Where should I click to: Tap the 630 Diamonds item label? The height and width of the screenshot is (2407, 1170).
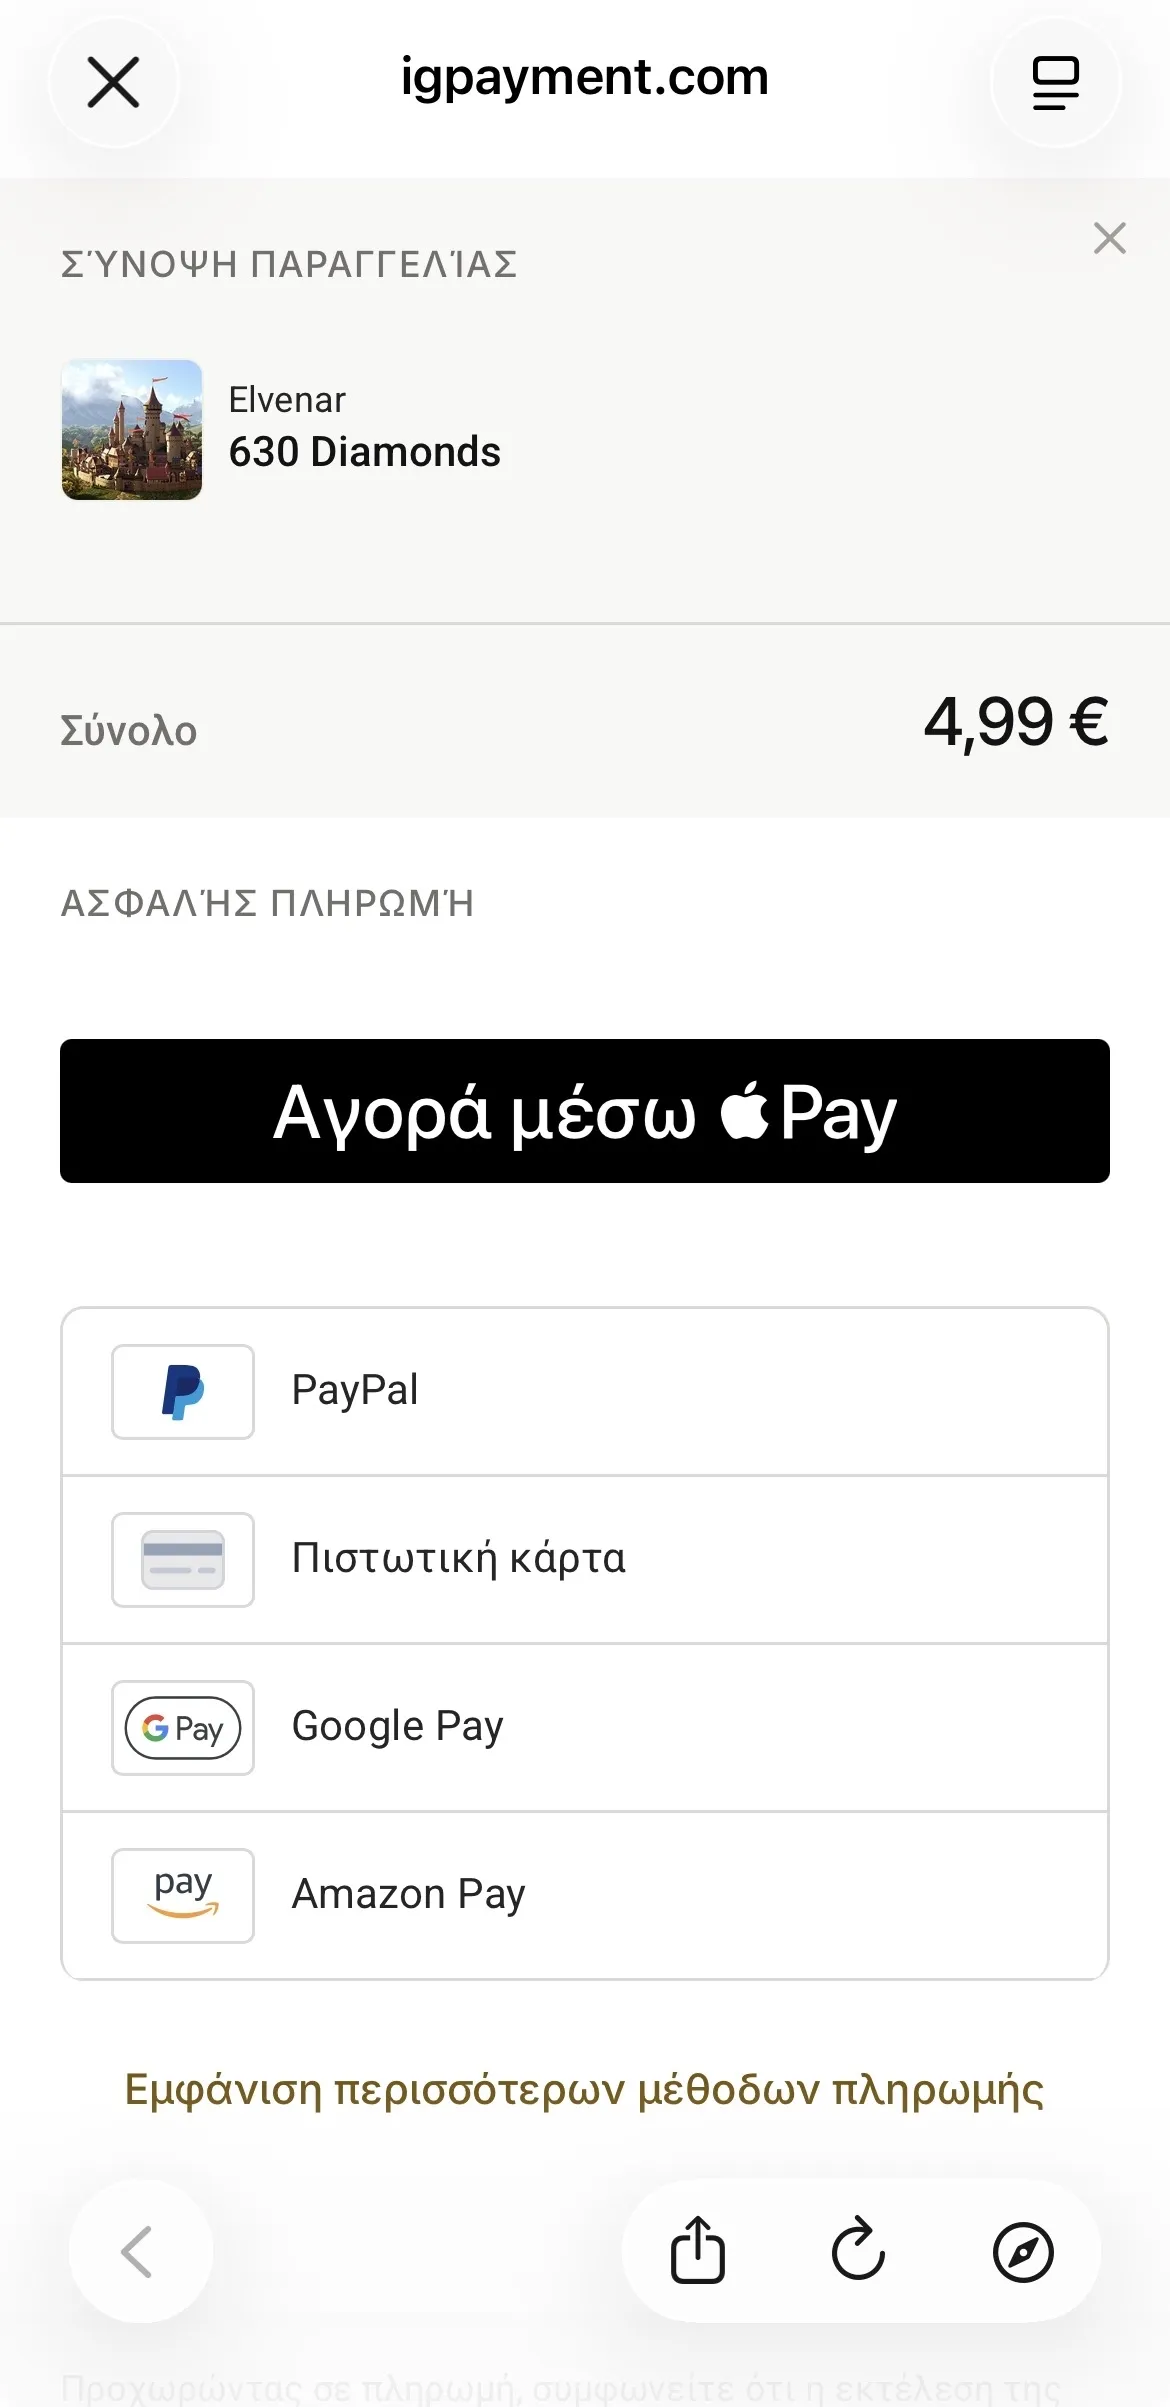tap(365, 452)
